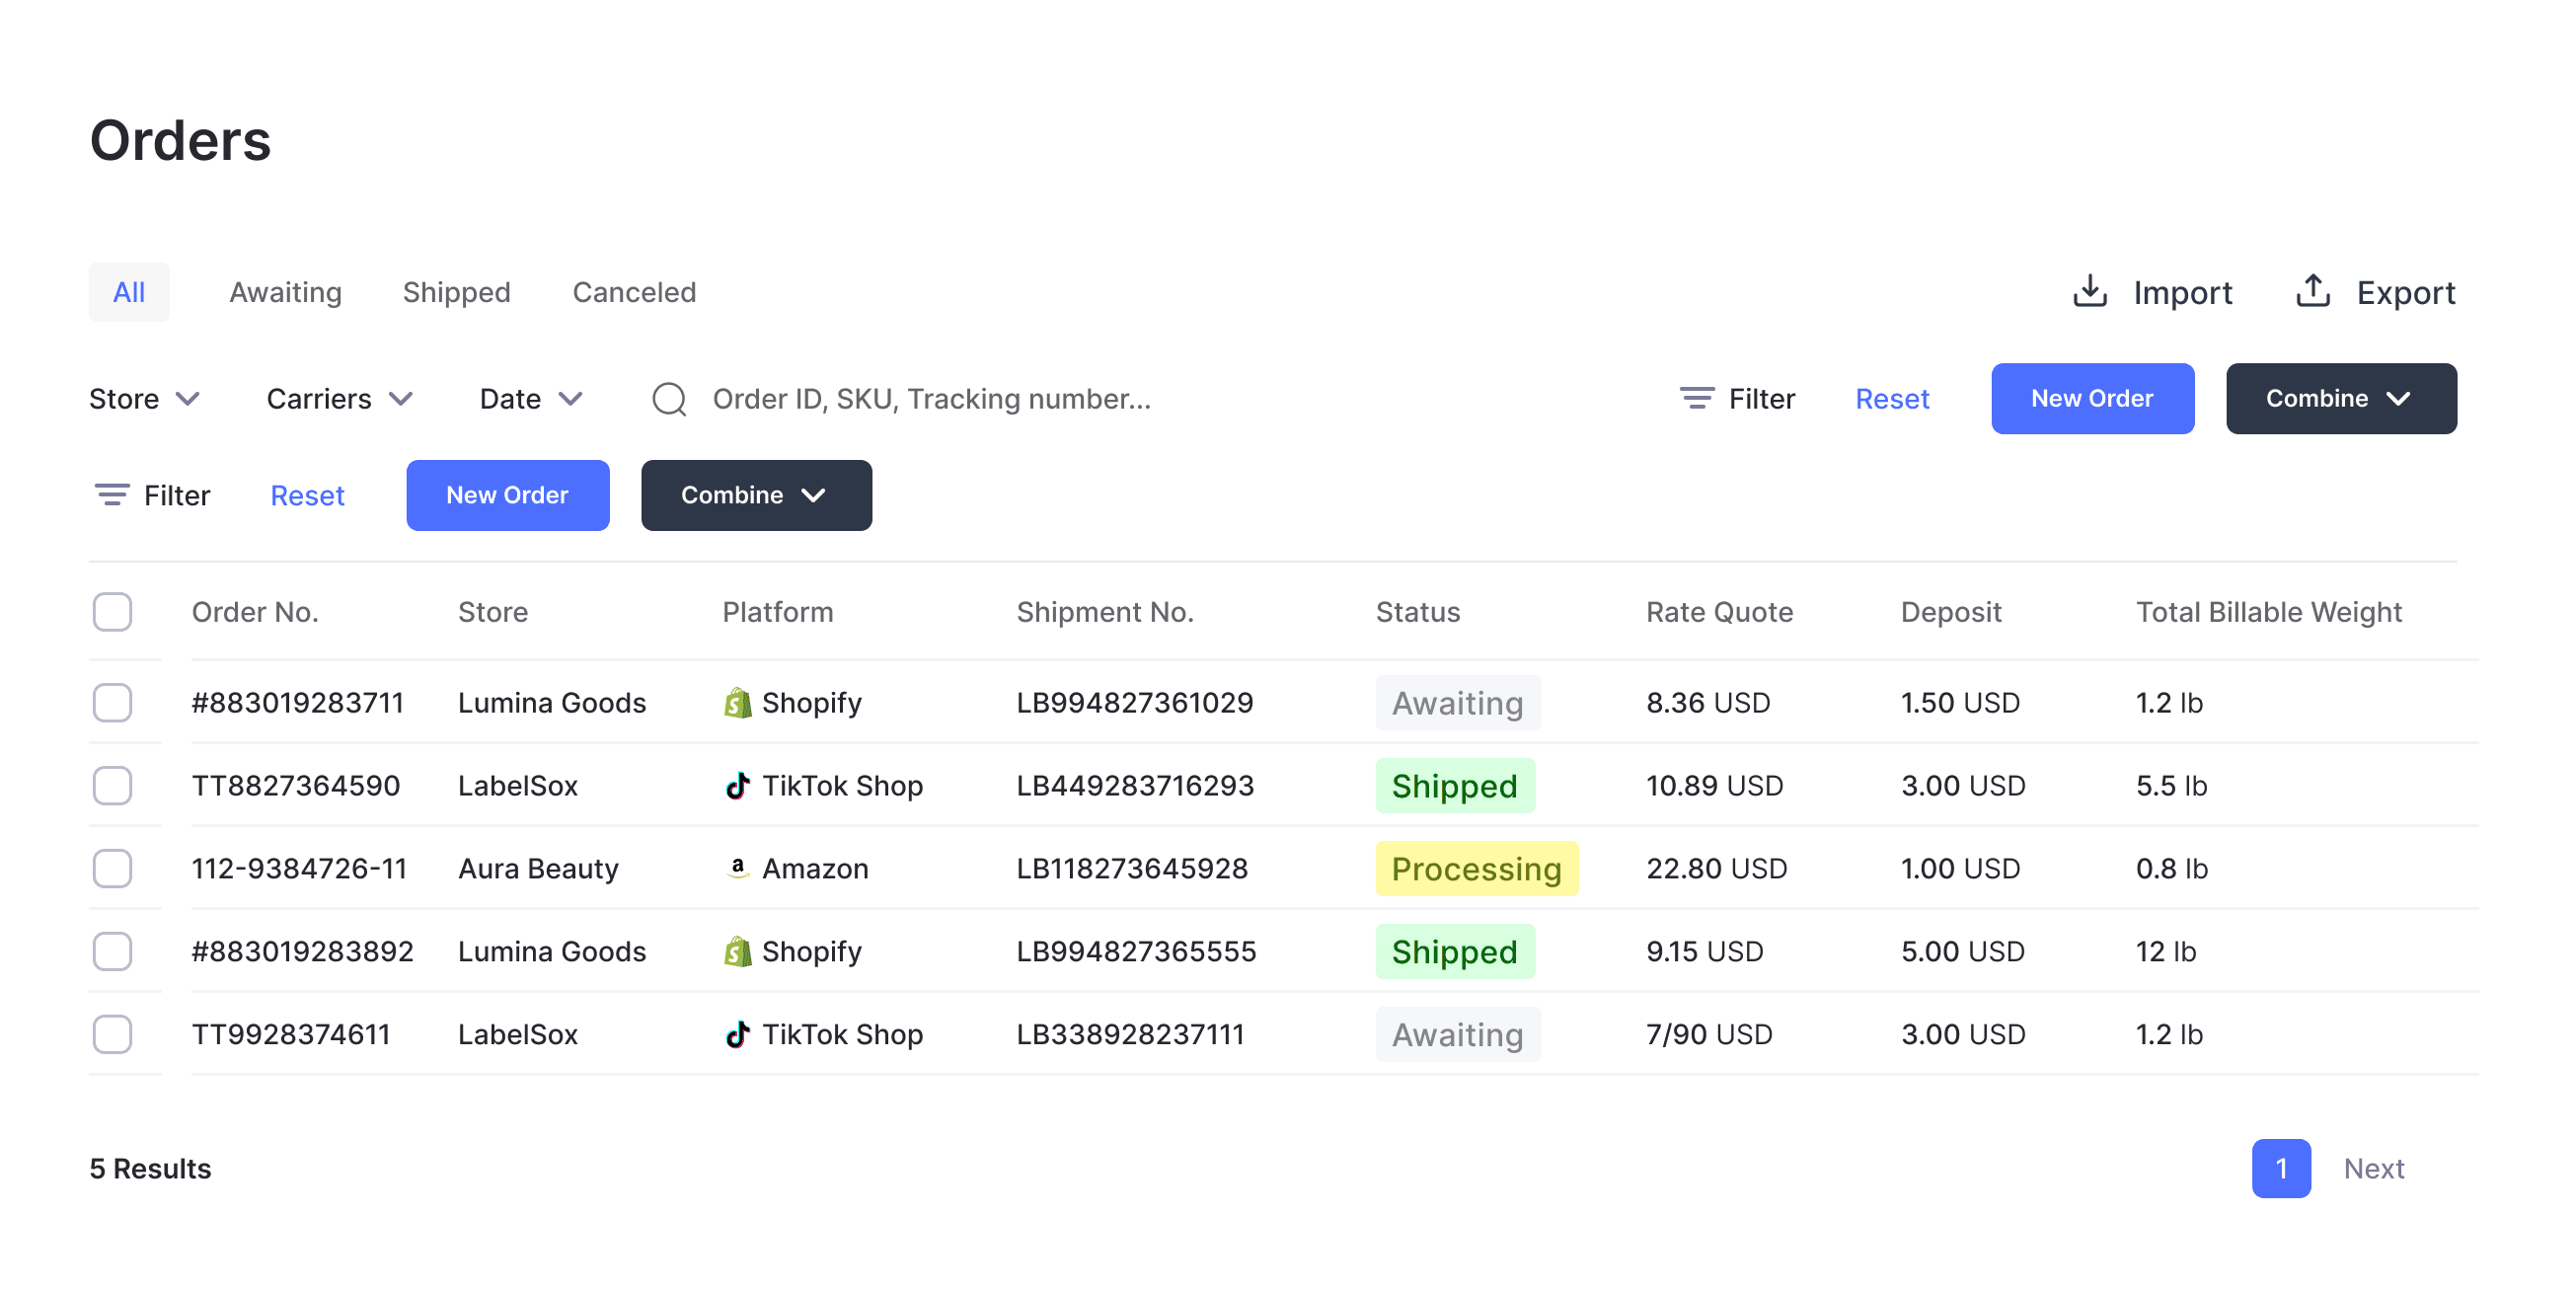Viewport: 2576px width, 1289px height.
Task: Toggle the select-all header checkbox
Action: [x=112, y=612]
